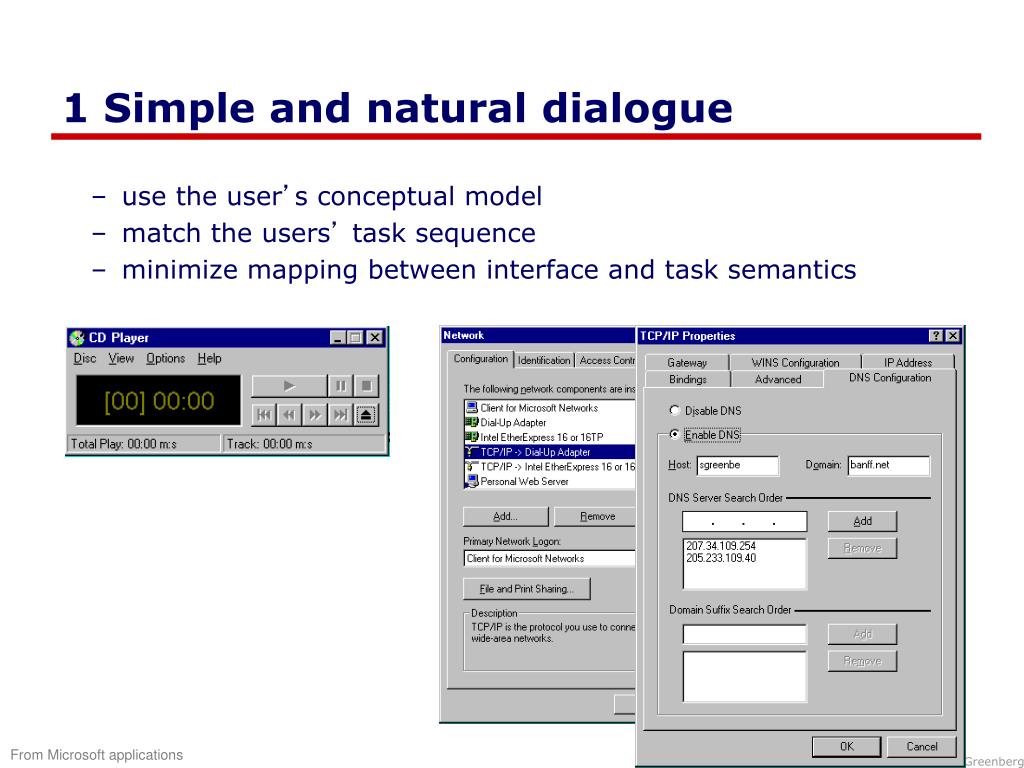Switch to Access Control tab in Network

coord(606,360)
